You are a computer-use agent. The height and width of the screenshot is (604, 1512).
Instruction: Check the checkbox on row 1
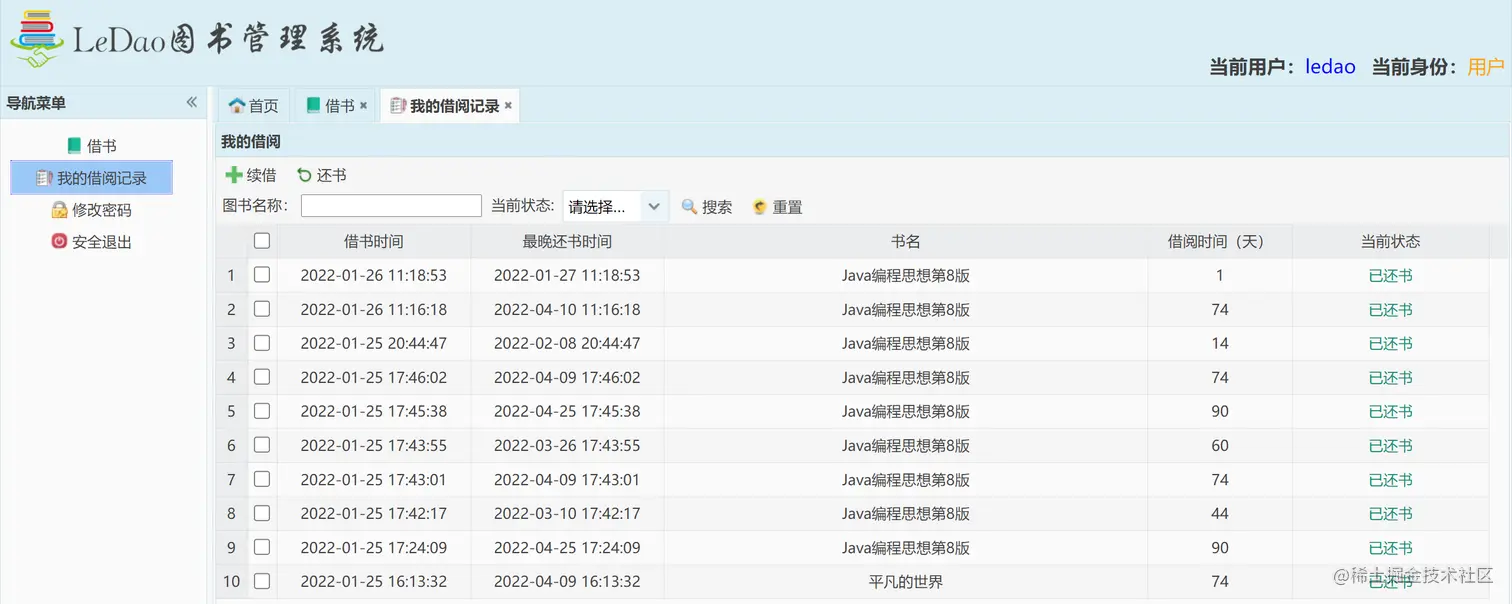point(262,274)
